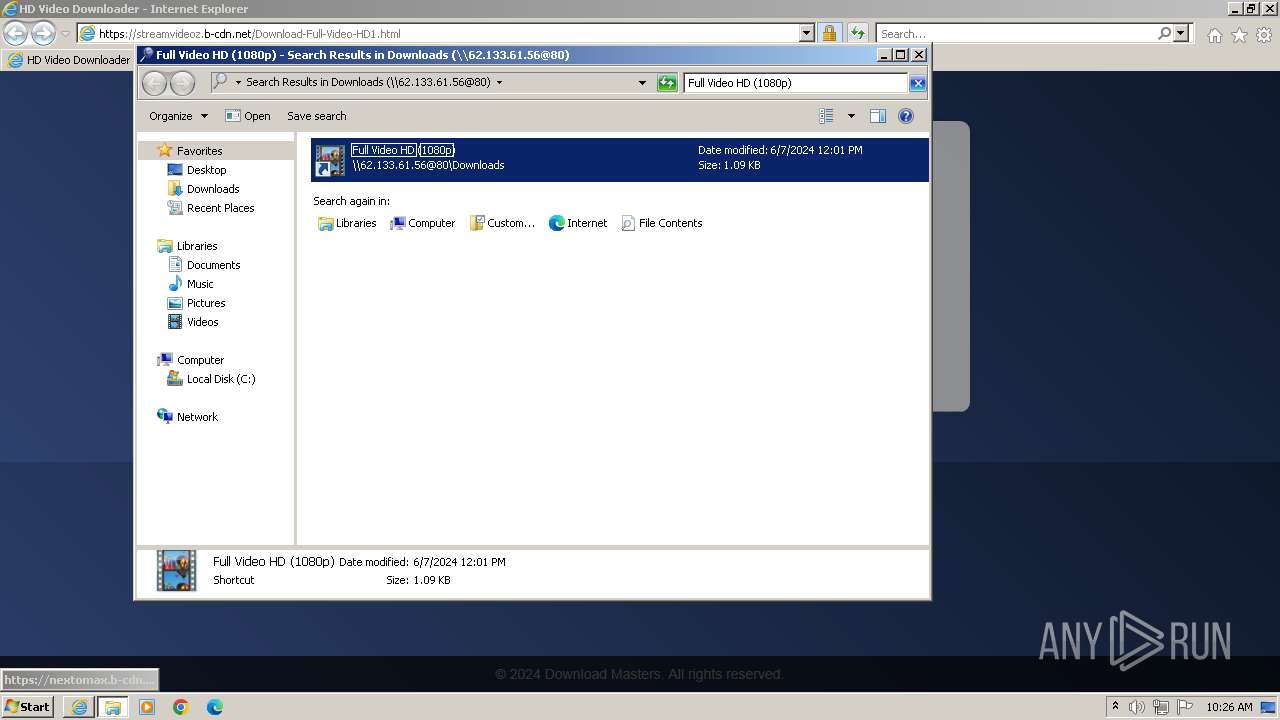1280x720 pixels.
Task: Open the IE address bar dropdown
Action: (807, 33)
